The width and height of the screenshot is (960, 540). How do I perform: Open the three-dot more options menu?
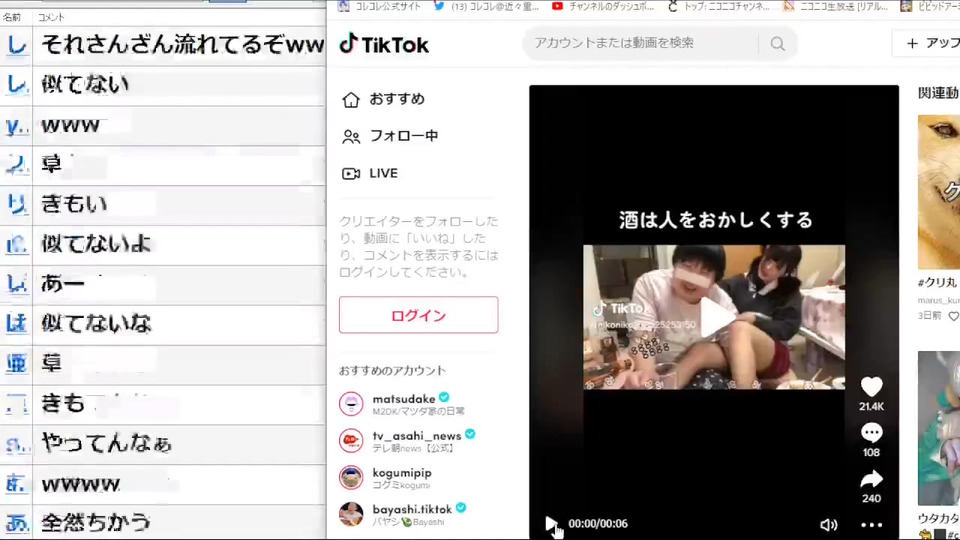pyautogui.click(x=871, y=525)
